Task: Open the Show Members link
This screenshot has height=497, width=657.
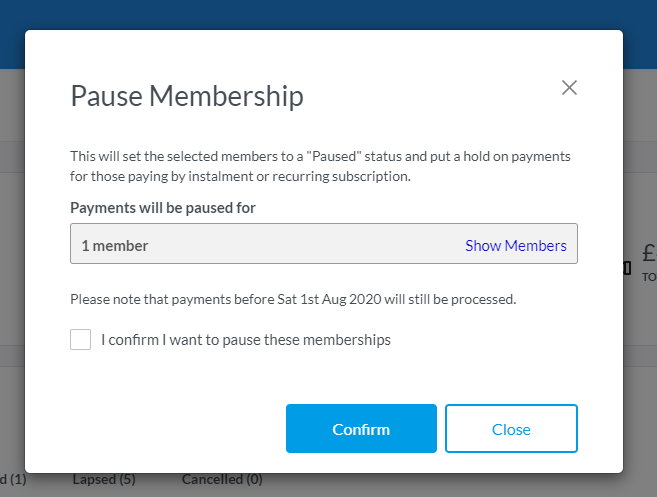Action: click(515, 245)
